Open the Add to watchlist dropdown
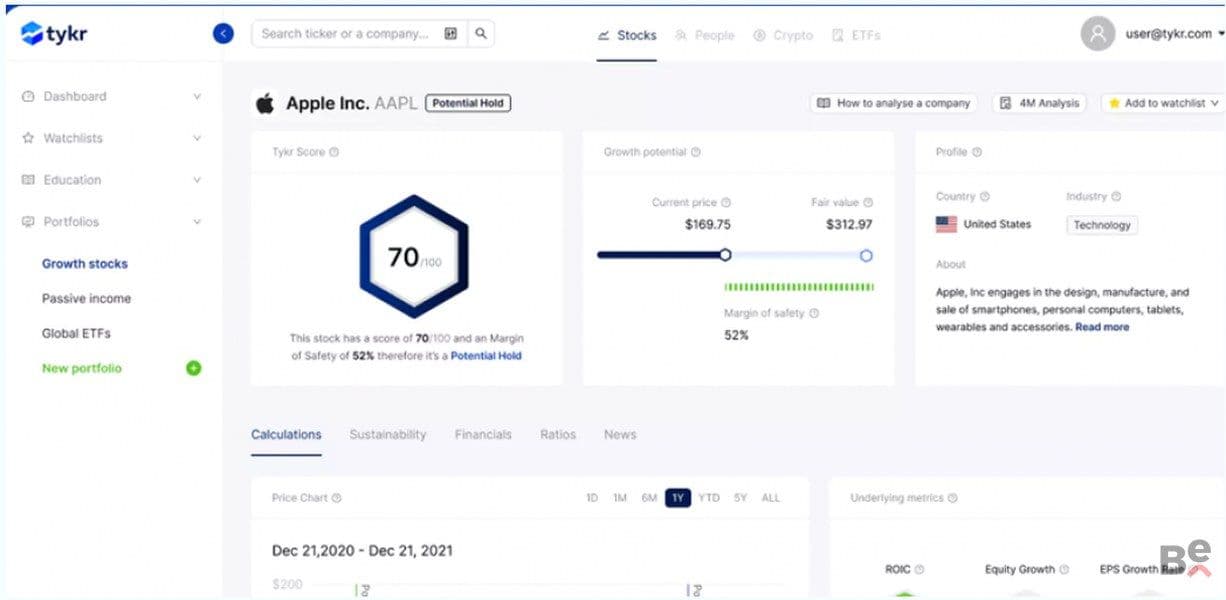The width and height of the screenshot is (1226, 600). point(1162,103)
